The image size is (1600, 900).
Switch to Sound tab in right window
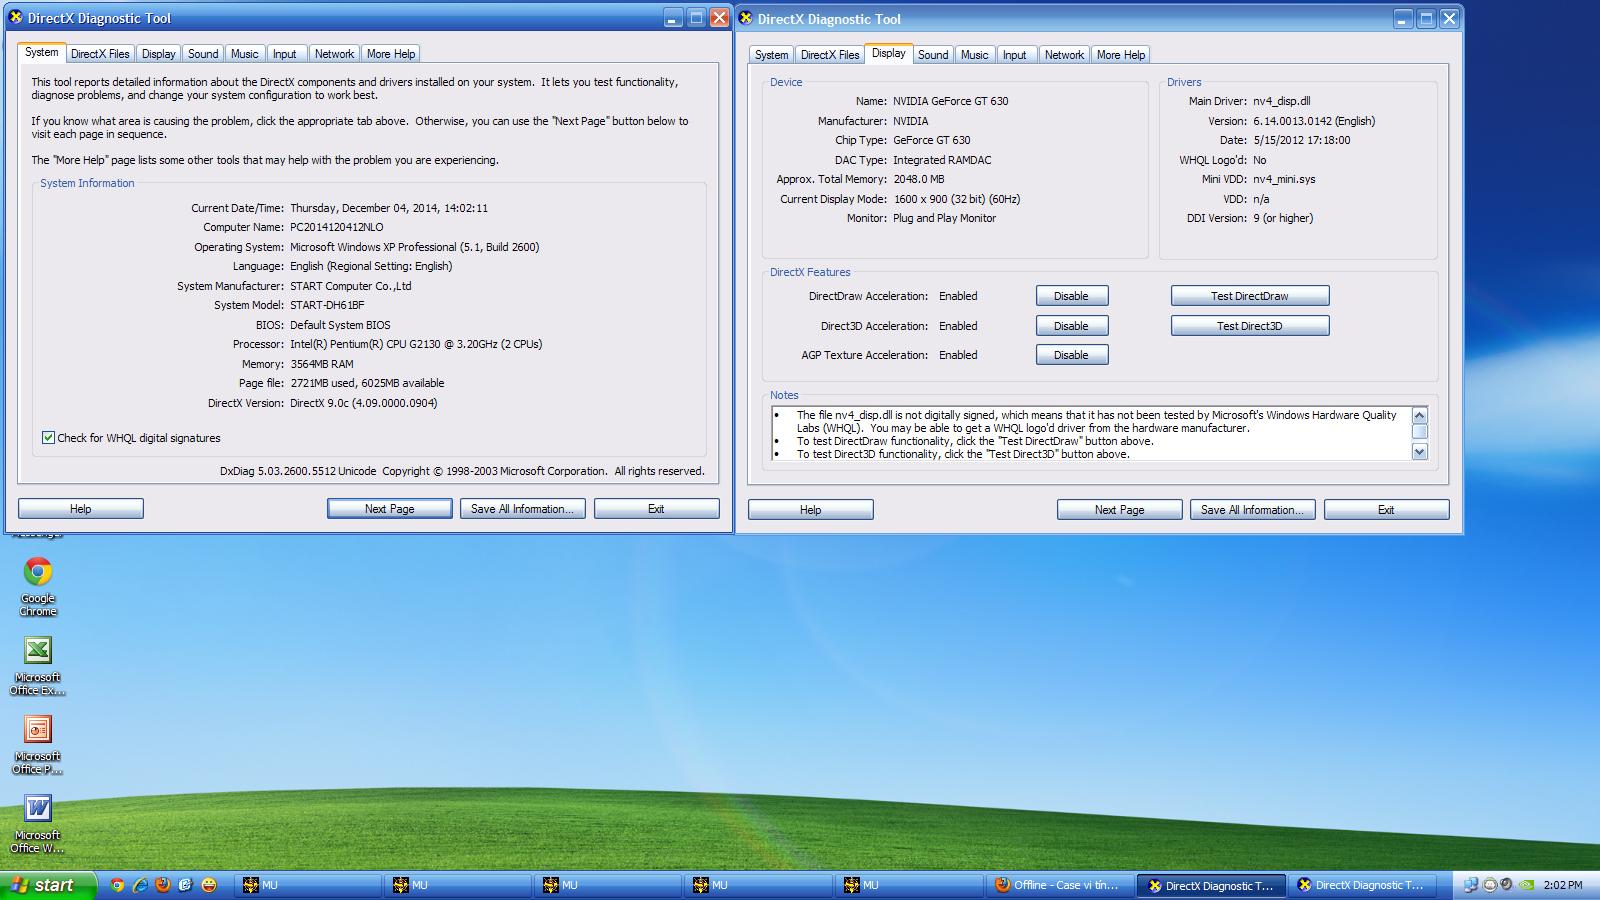coord(933,55)
